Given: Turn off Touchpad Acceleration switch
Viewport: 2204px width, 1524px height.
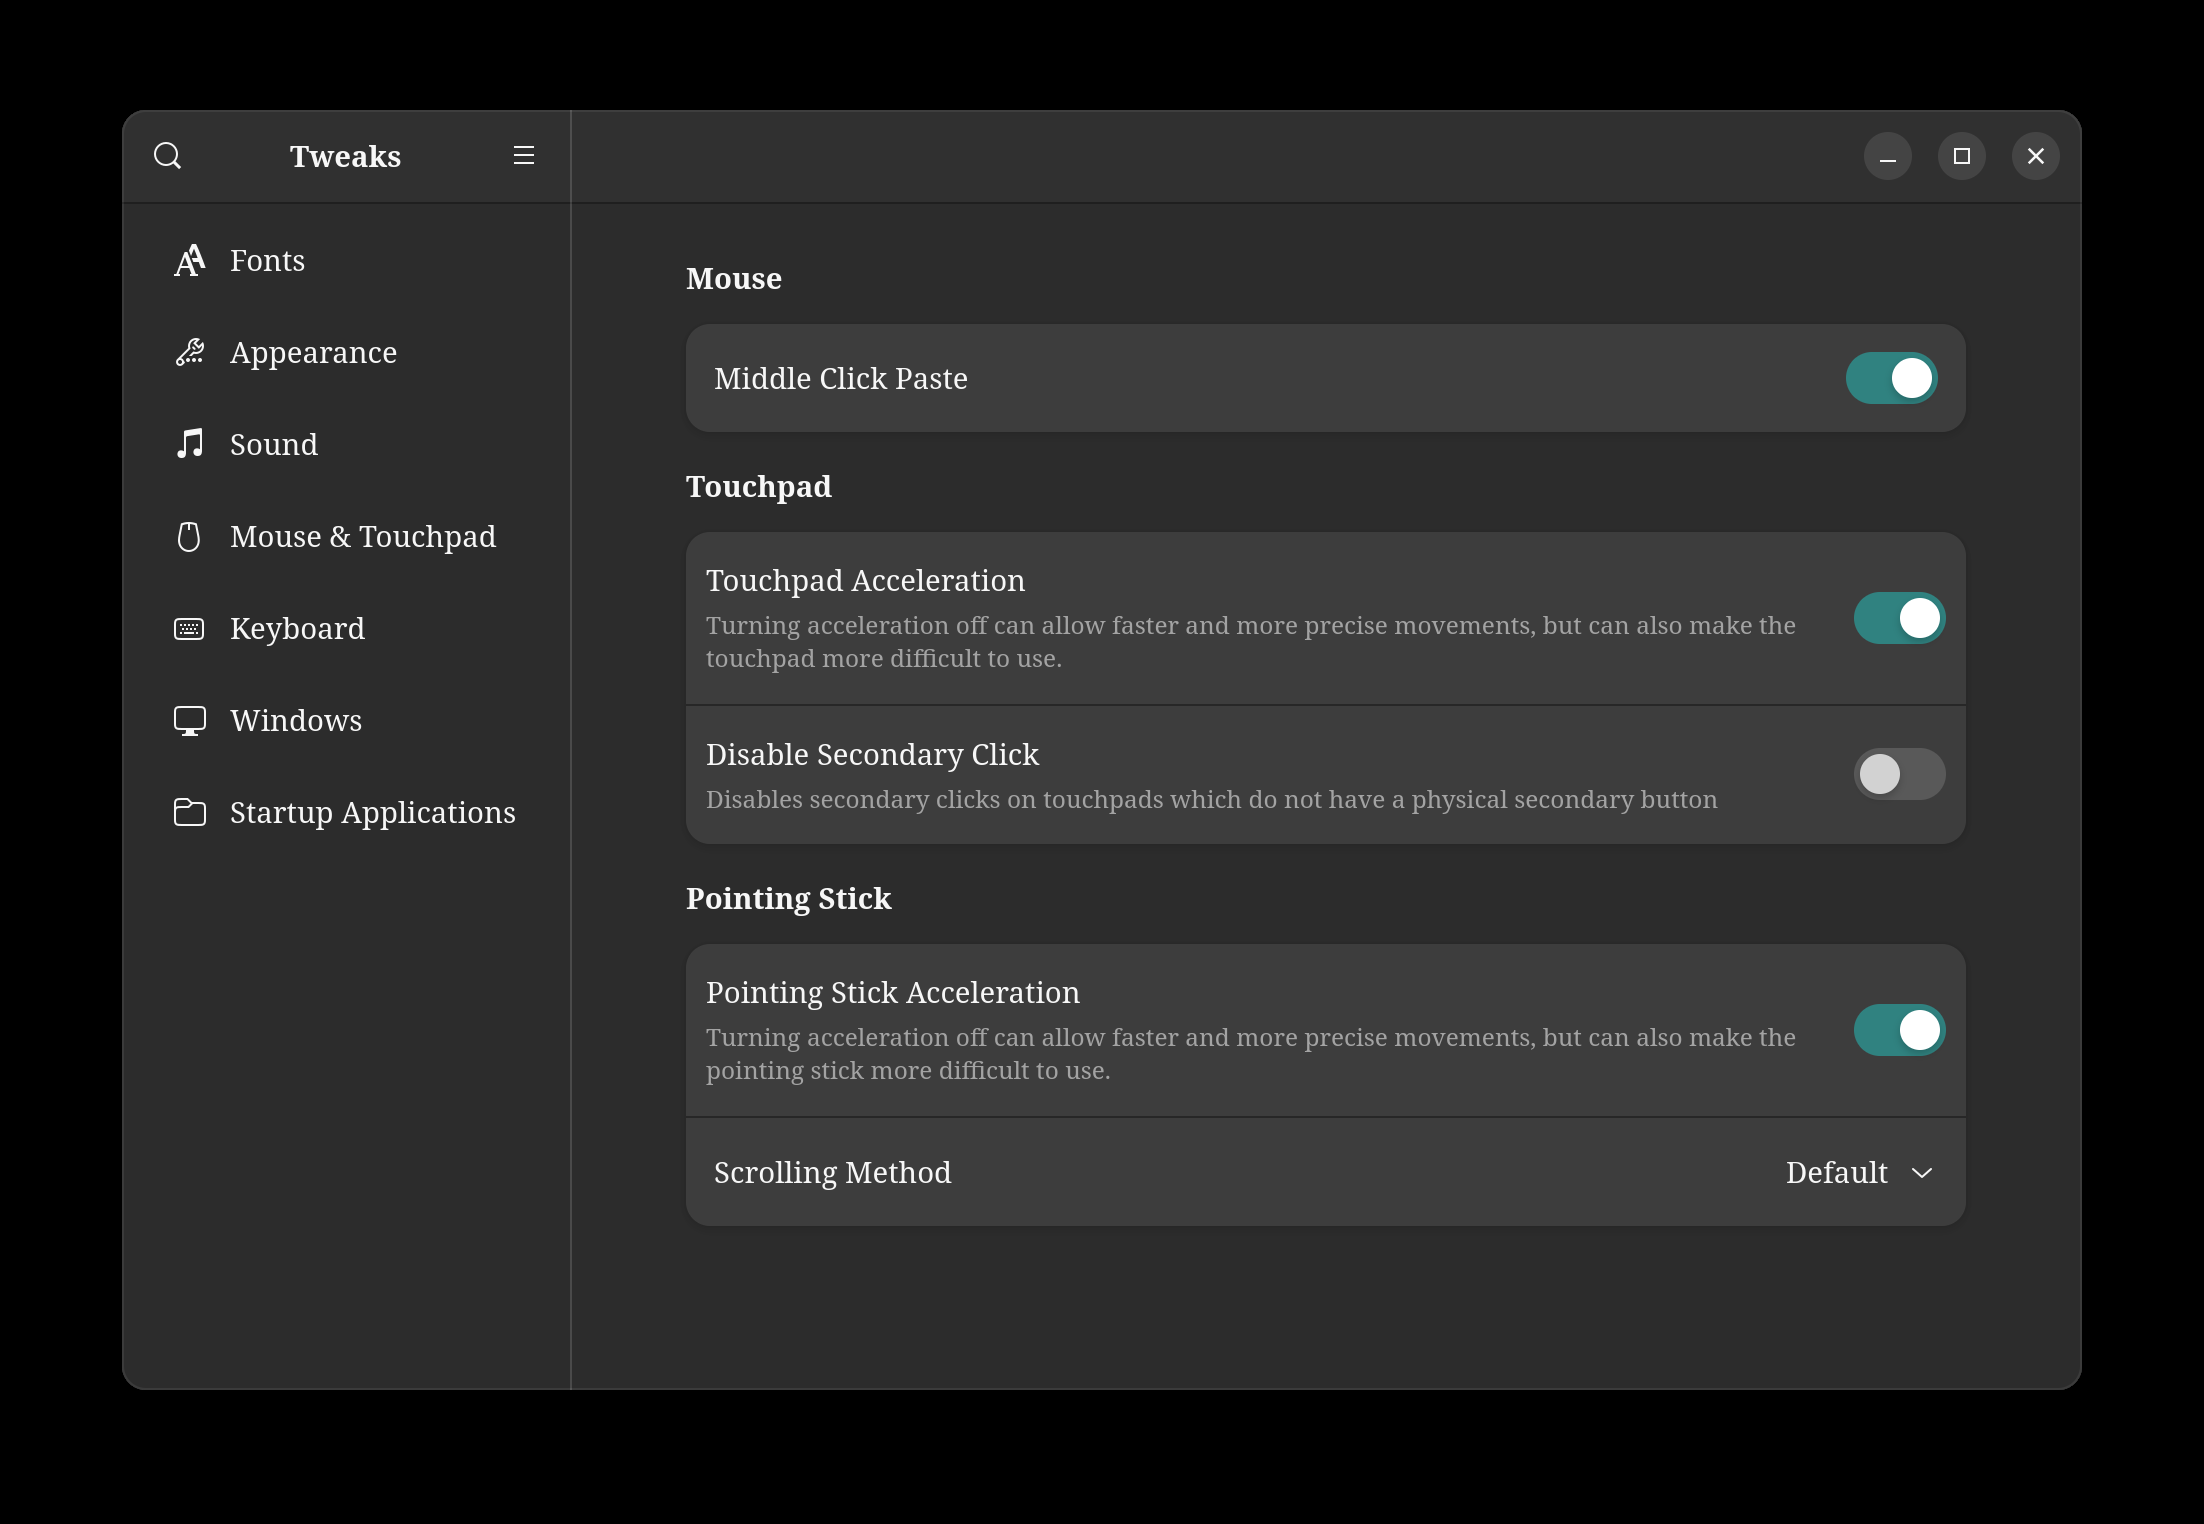Looking at the screenshot, I should (1899, 618).
